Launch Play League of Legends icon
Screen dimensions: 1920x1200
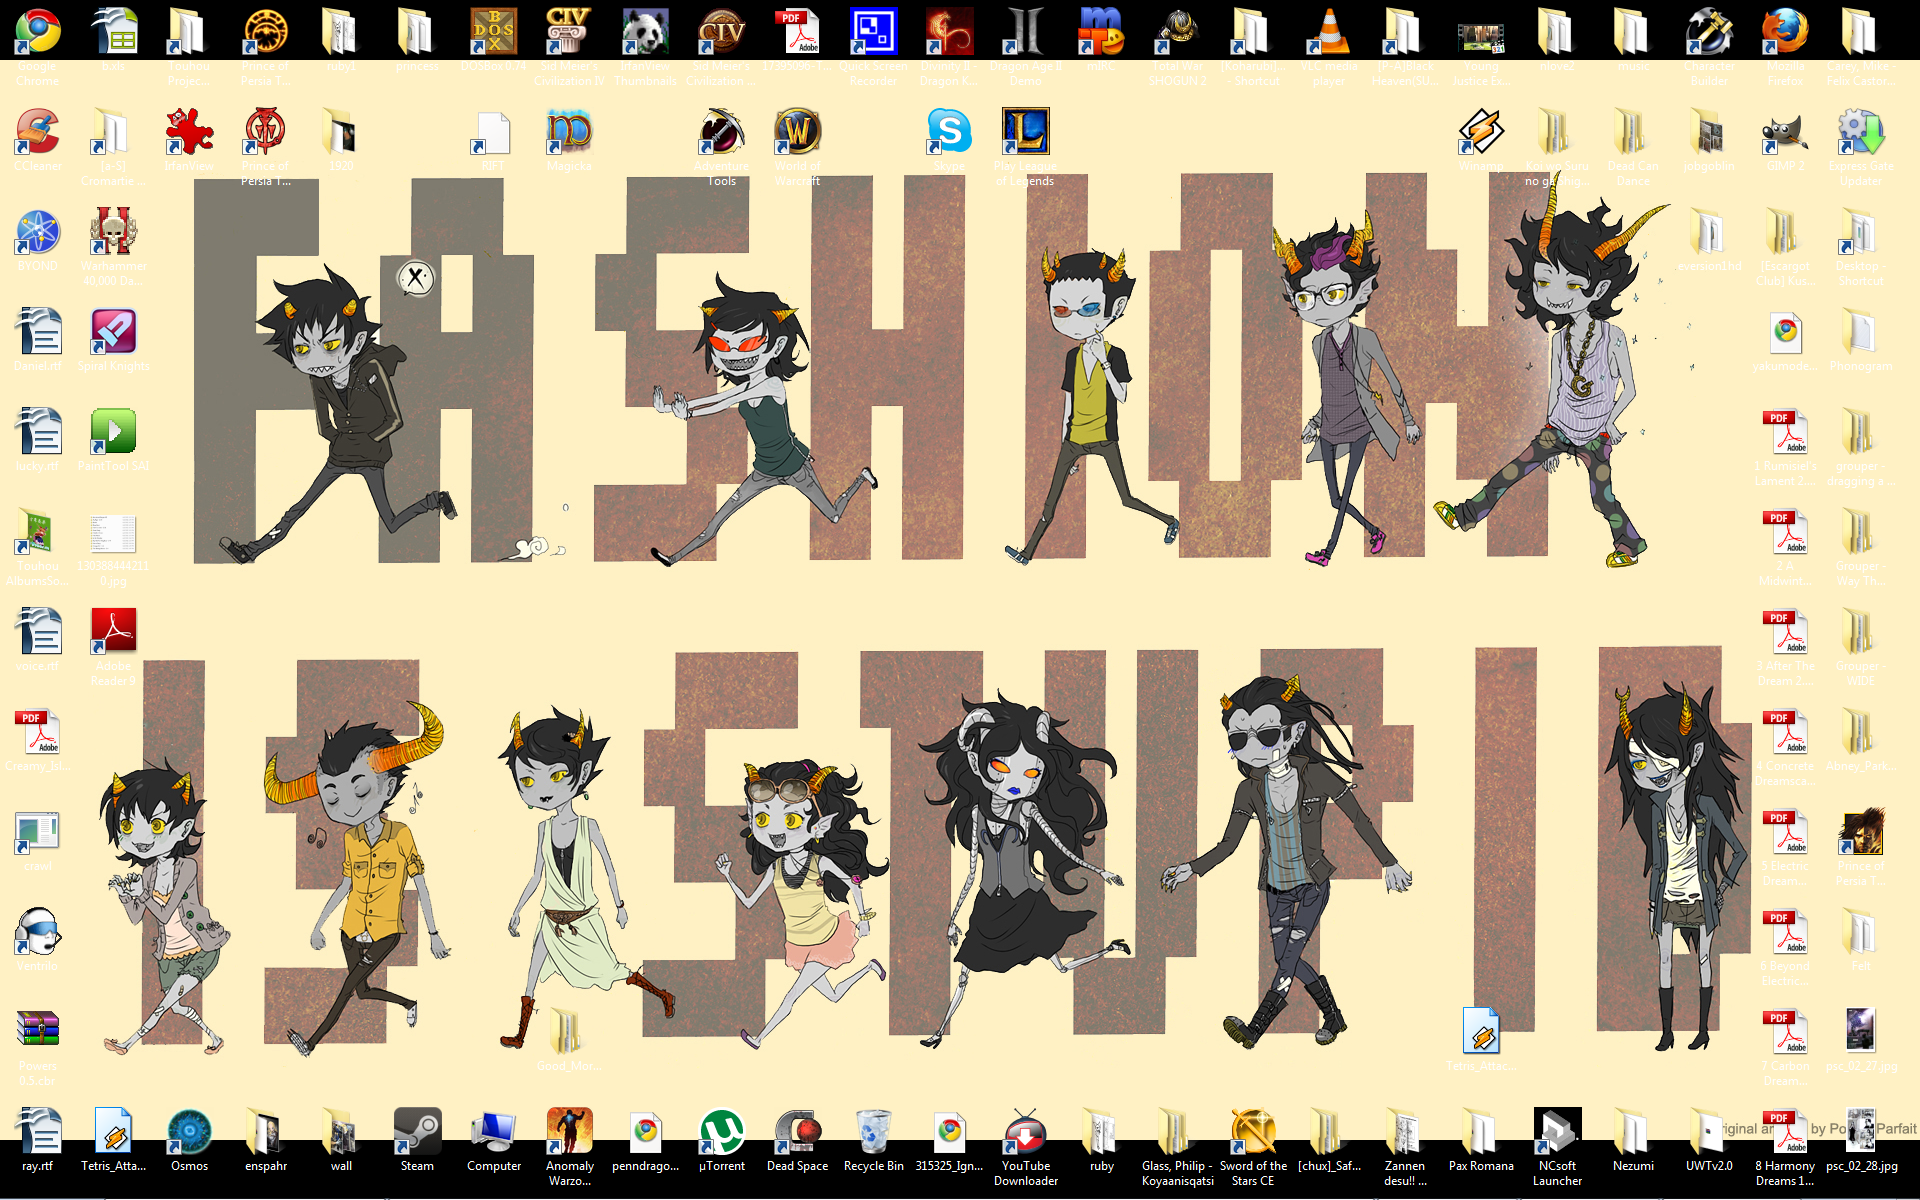click(1025, 132)
